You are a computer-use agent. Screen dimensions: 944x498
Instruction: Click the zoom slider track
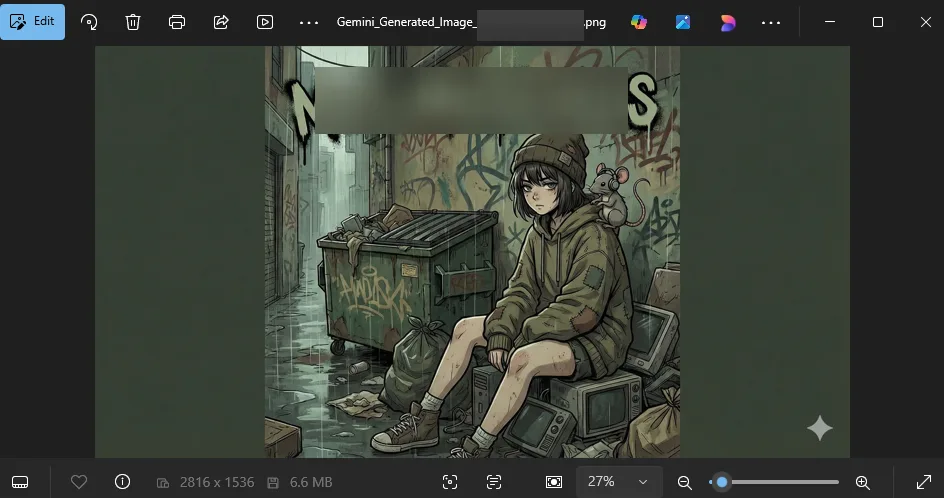tap(780, 482)
